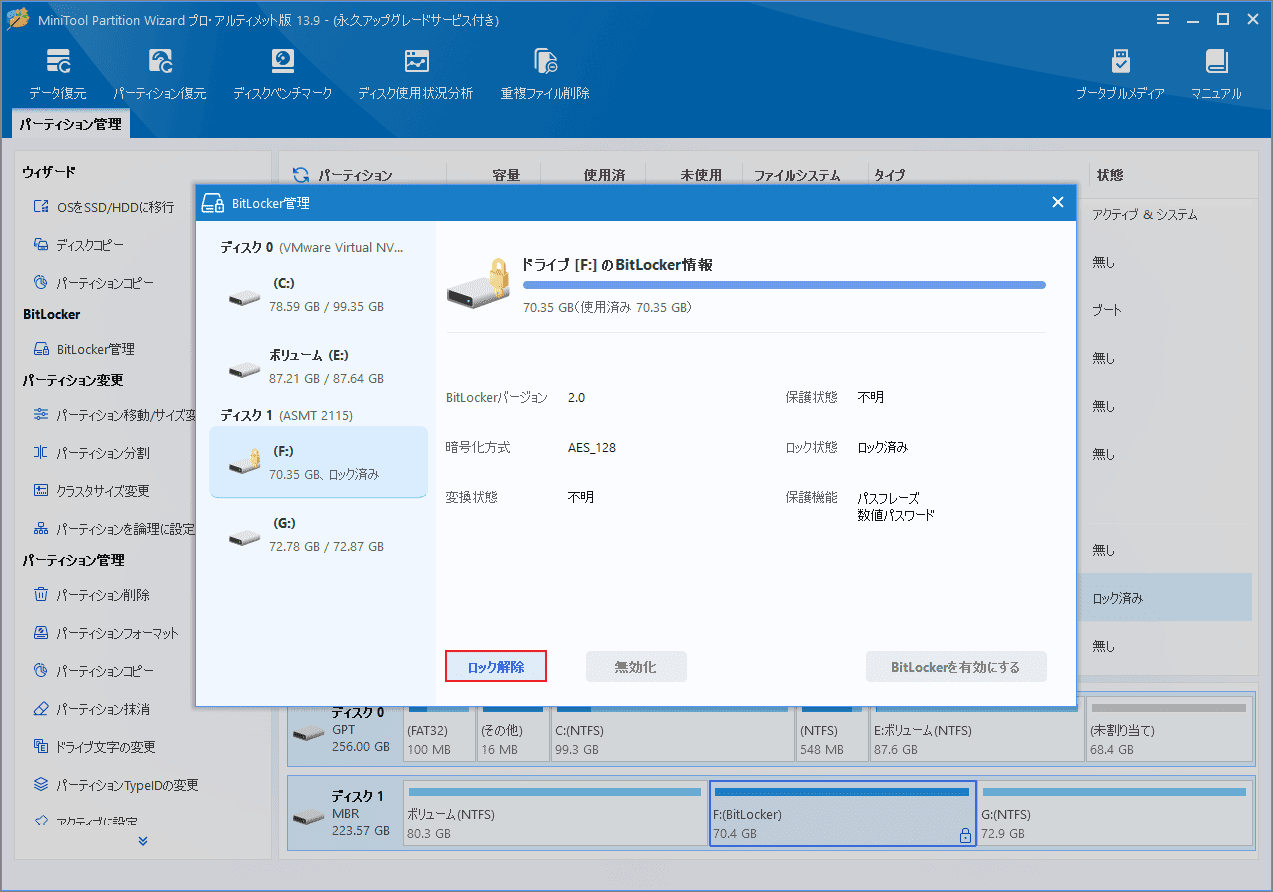This screenshot has width=1273, height=892.
Task: Expand the sidebar with the double-chevron down
Action: (x=143, y=841)
